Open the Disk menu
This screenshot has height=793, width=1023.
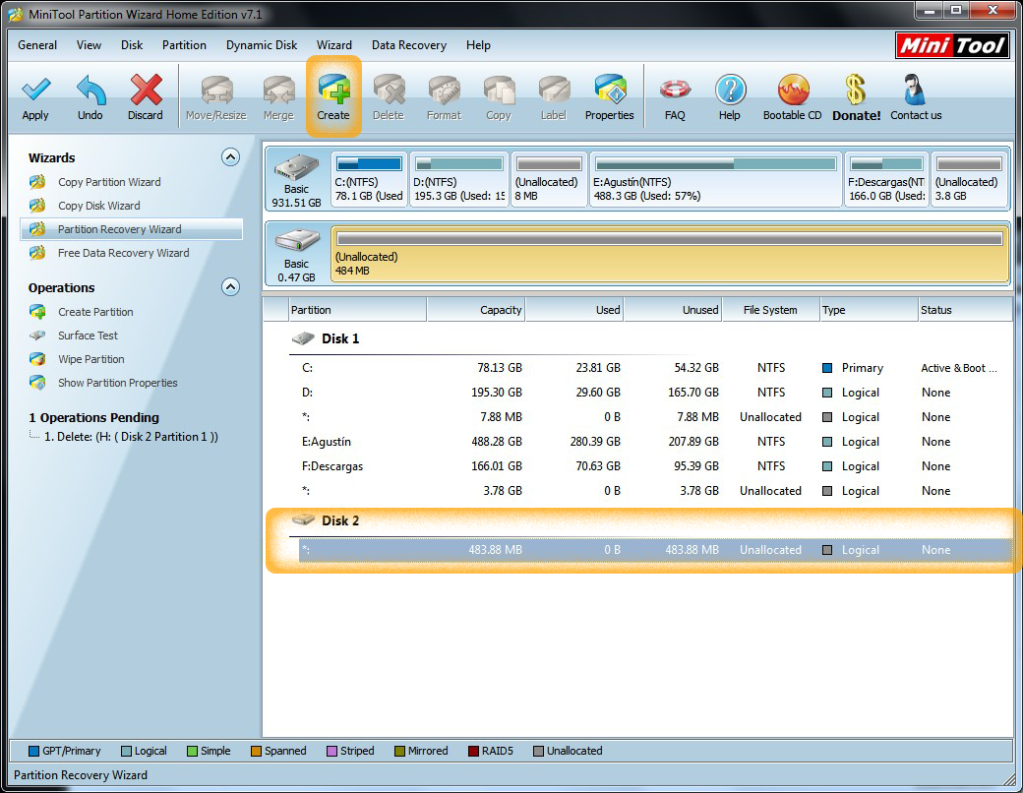click(132, 45)
